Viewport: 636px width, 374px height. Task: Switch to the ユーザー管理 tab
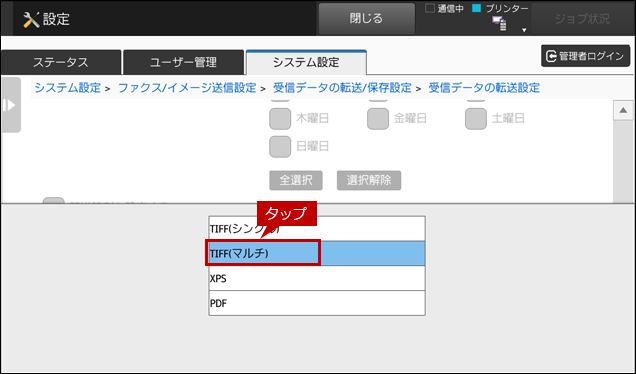(183, 62)
